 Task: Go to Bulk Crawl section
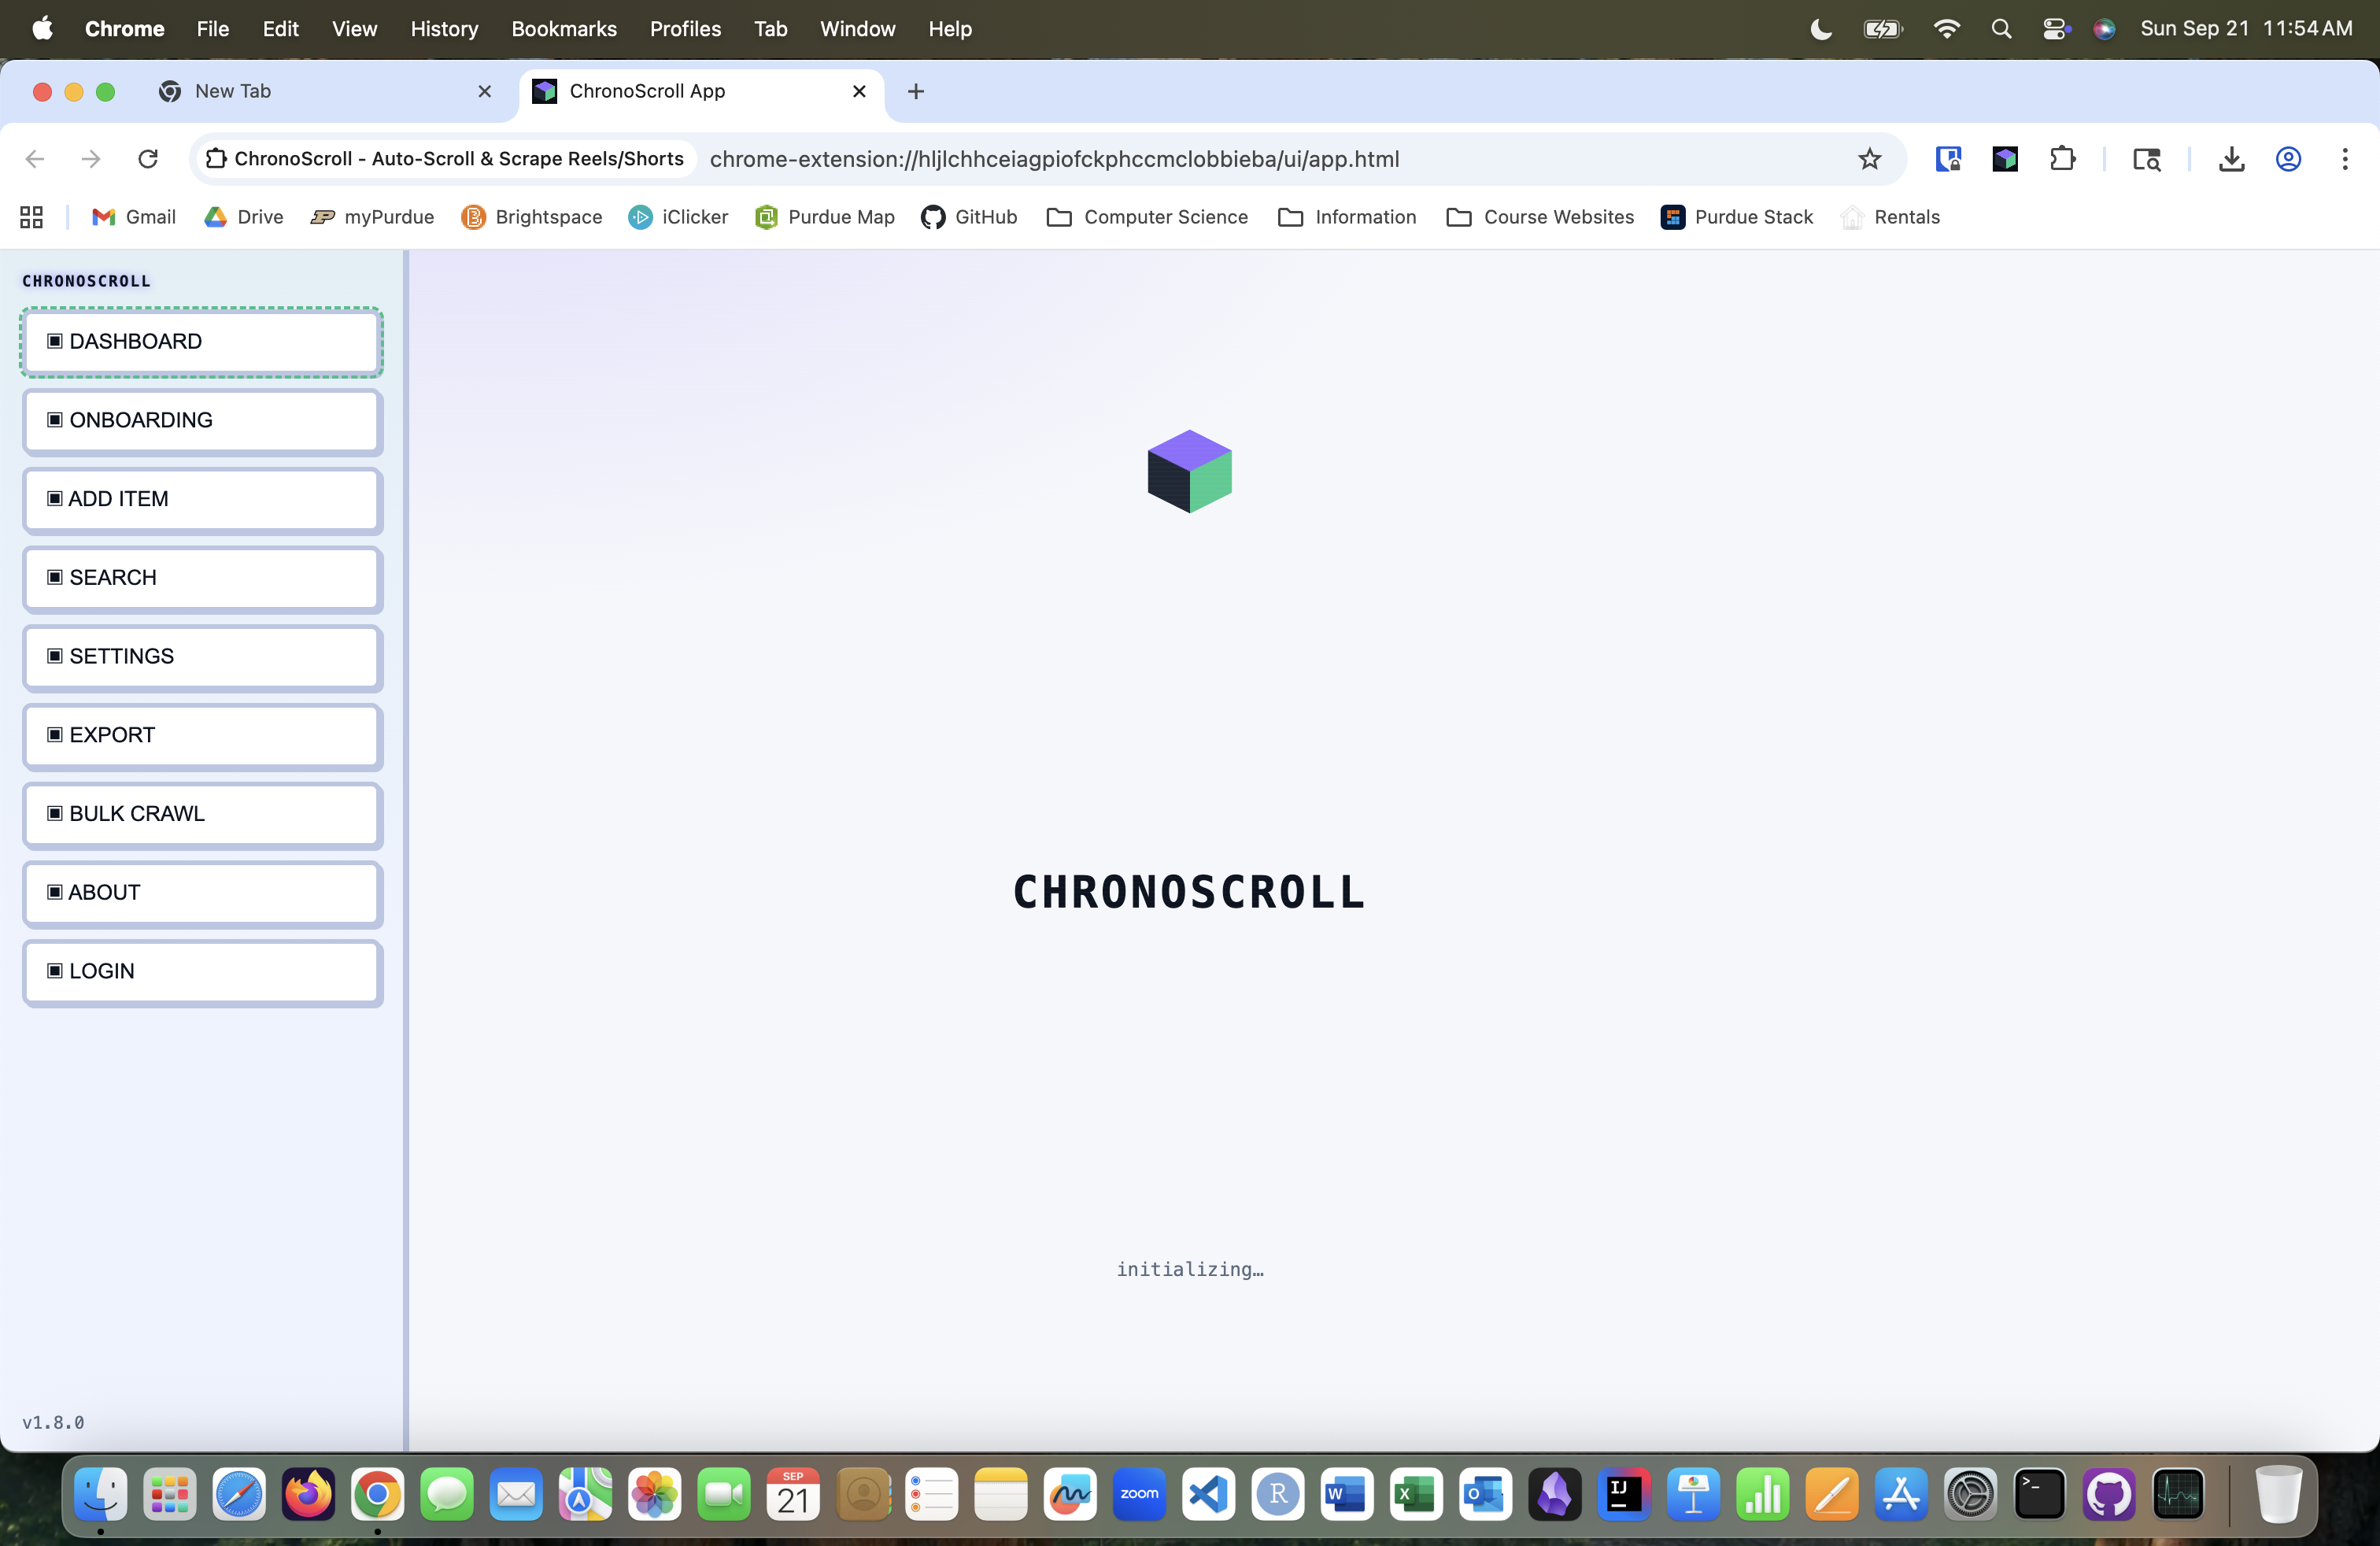(202, 814)
